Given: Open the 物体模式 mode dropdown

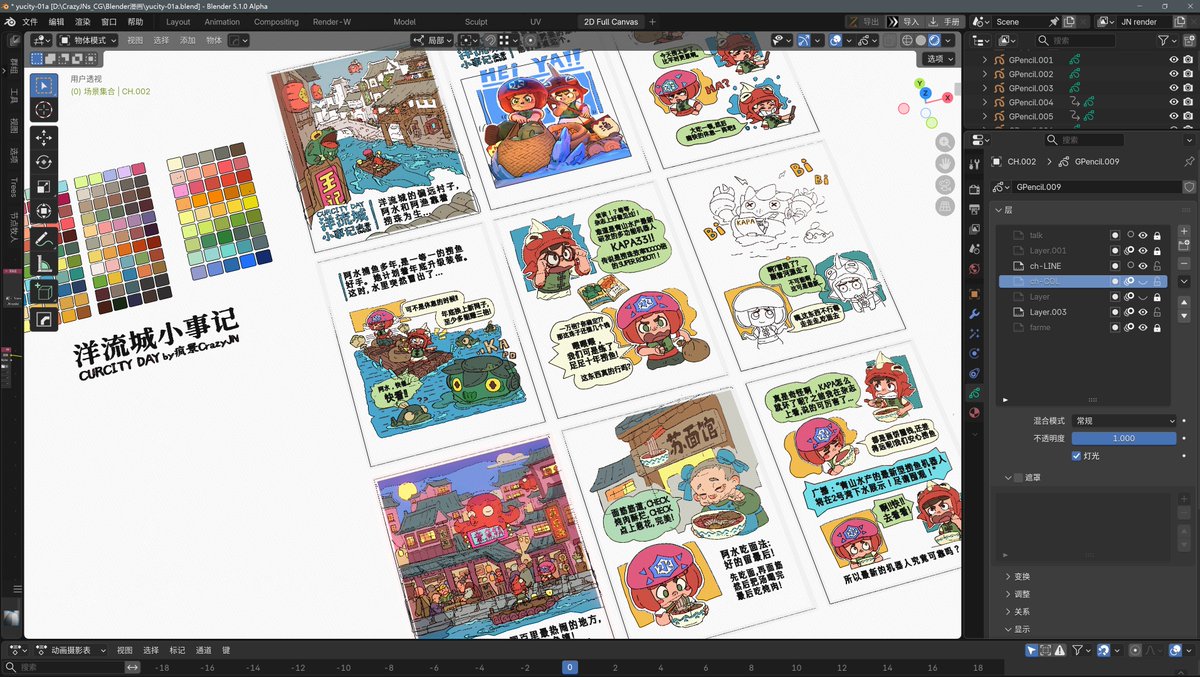Looking at the screenshot, I should pyautogui.click(x=88, y=40).
